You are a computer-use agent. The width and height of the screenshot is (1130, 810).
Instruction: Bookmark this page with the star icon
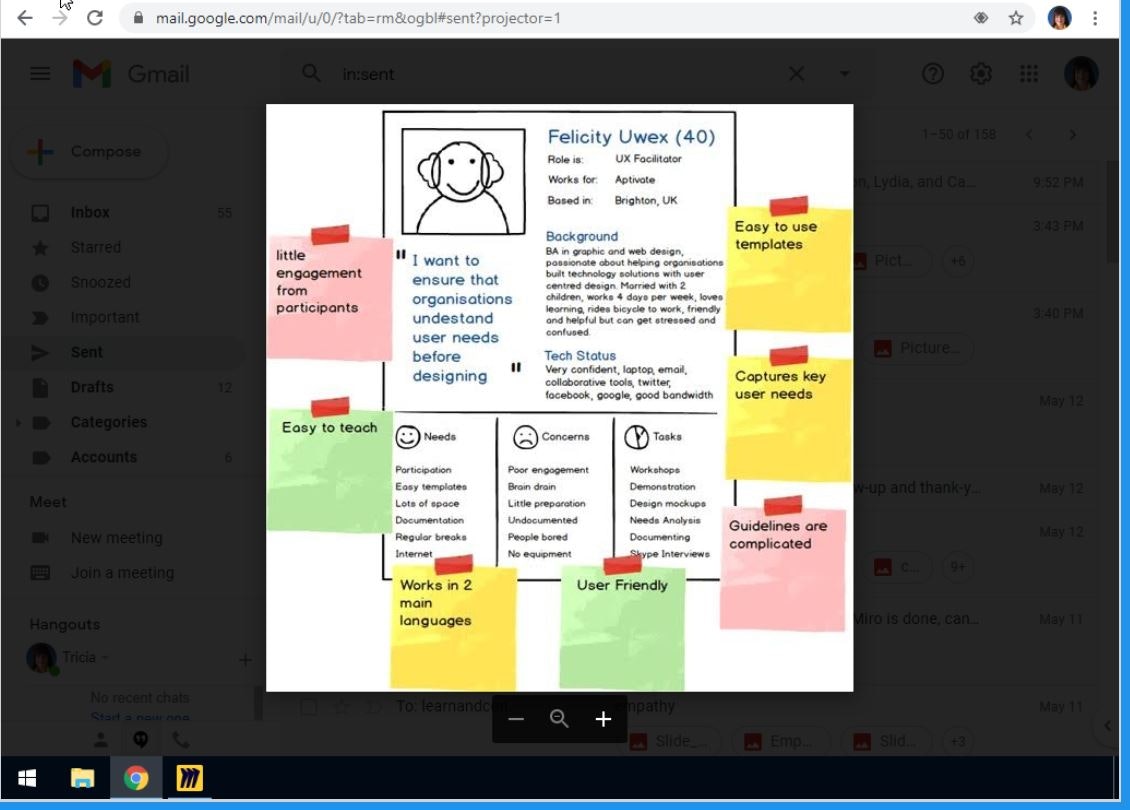click(x=1015, y=18)
